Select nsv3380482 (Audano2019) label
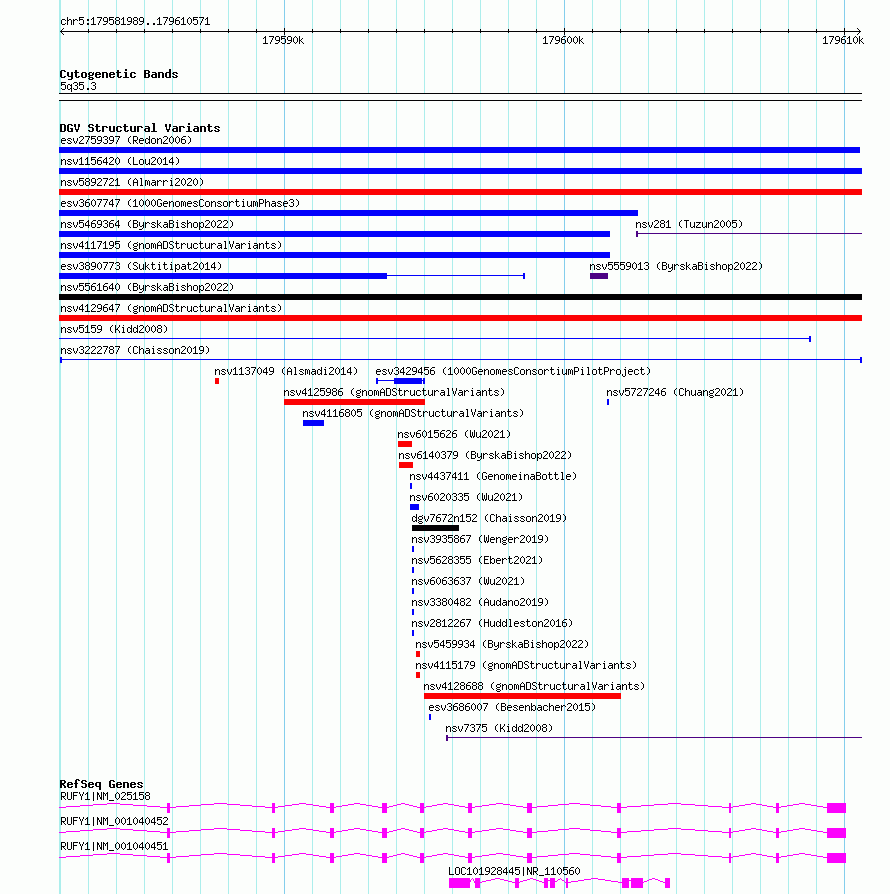 480,603
